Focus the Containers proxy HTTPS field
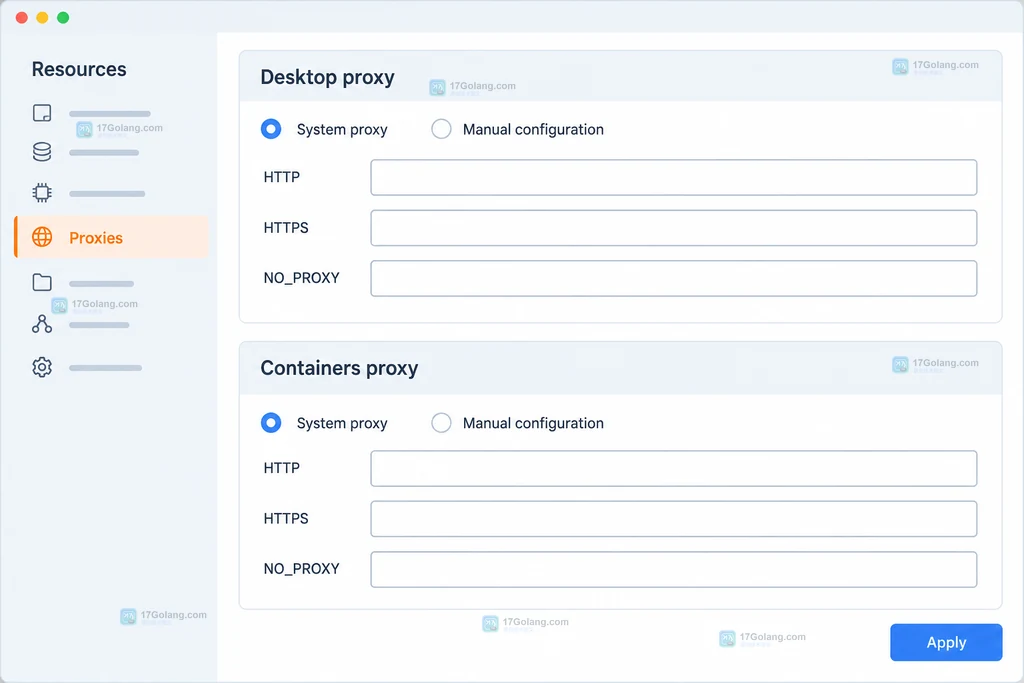The image size is (1024, 683). click(674, 519)
